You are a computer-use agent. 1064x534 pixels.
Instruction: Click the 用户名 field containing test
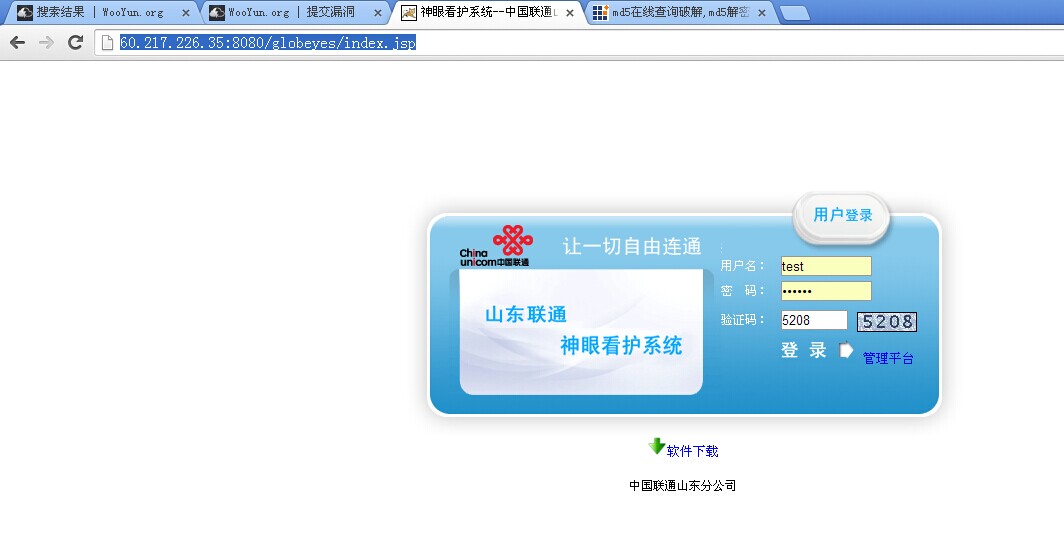coord(826,266)
